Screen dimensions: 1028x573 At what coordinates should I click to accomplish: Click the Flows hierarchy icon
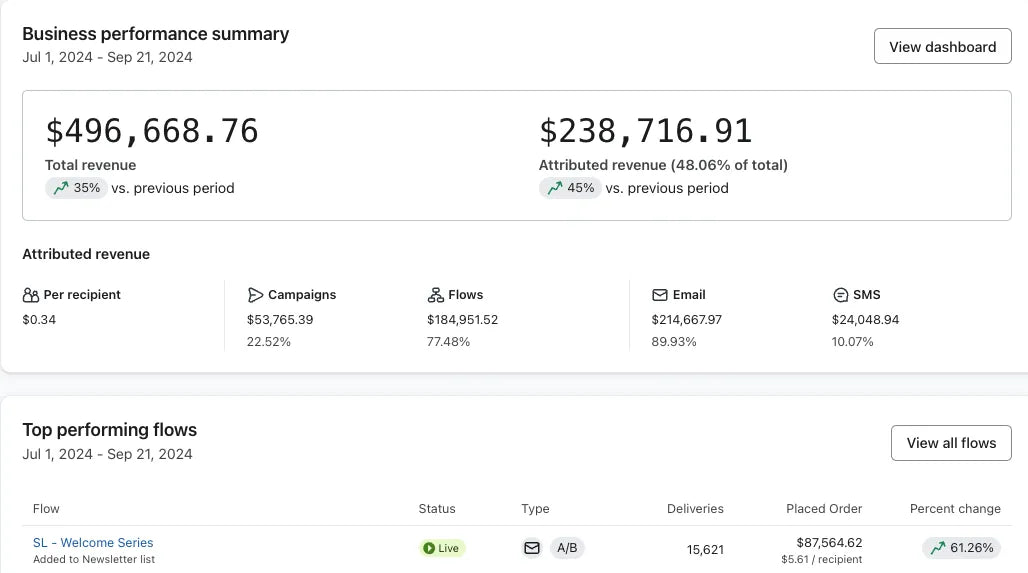coord(435,295)
